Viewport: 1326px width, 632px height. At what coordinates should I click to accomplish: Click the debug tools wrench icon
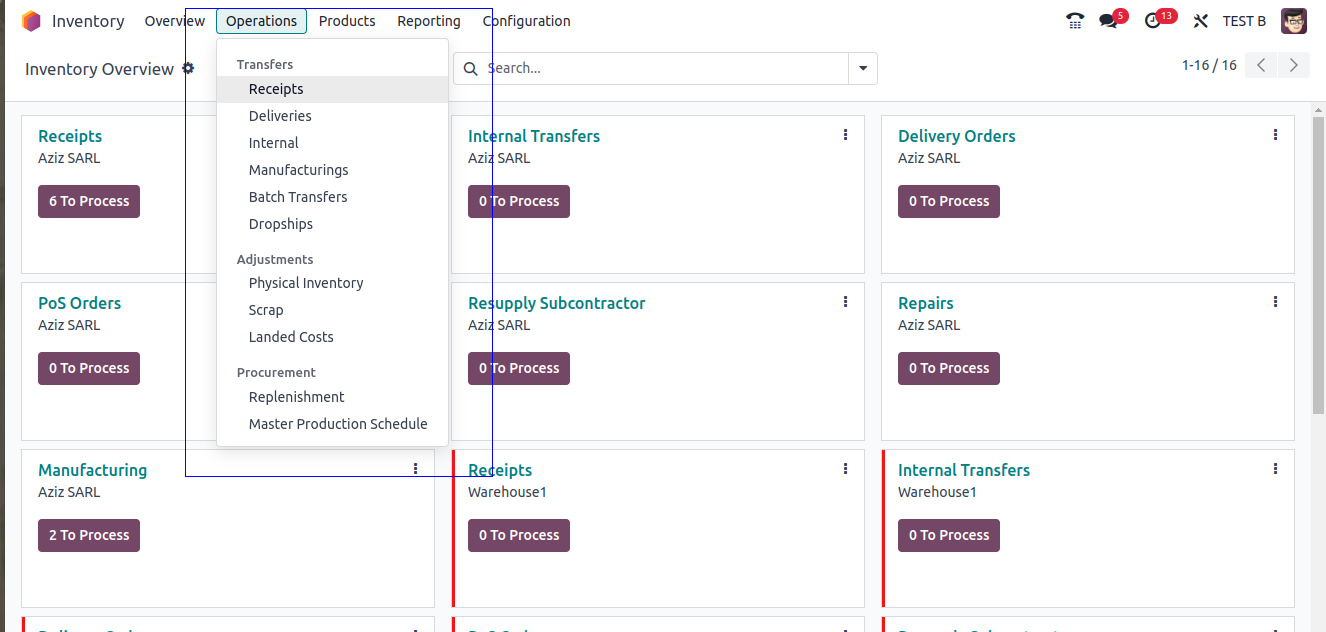pos(1201,21)
